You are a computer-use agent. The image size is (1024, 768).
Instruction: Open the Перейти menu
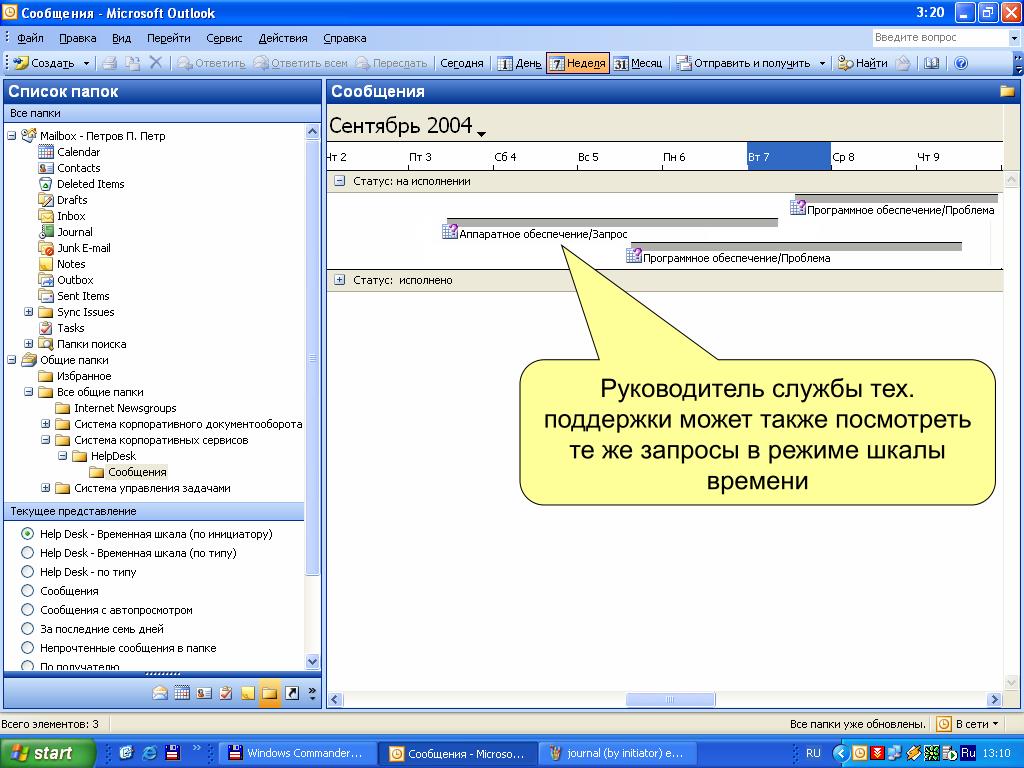(168, 38)
